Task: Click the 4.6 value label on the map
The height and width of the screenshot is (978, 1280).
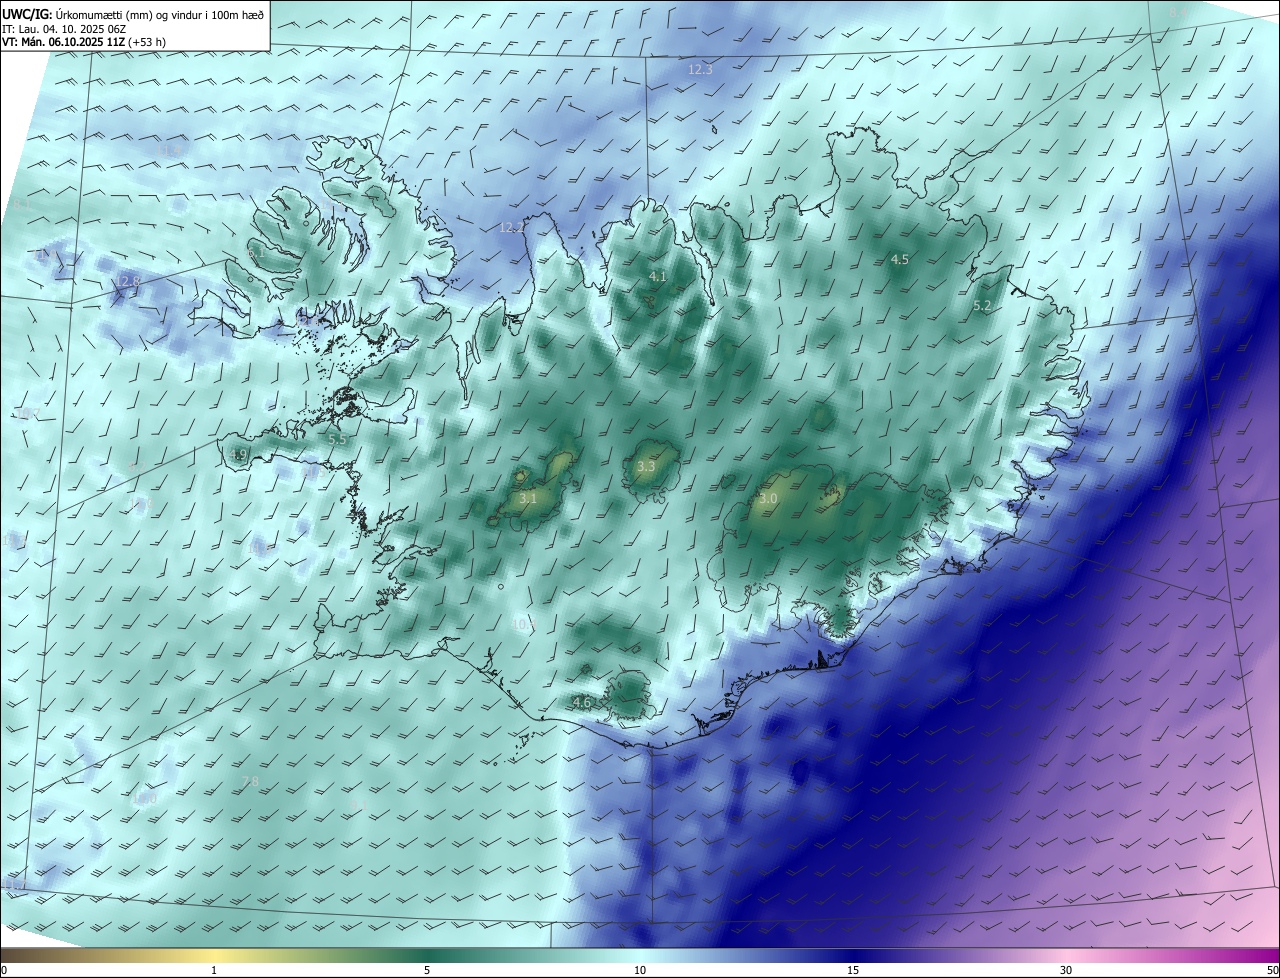Action: (x=582, y=703)
